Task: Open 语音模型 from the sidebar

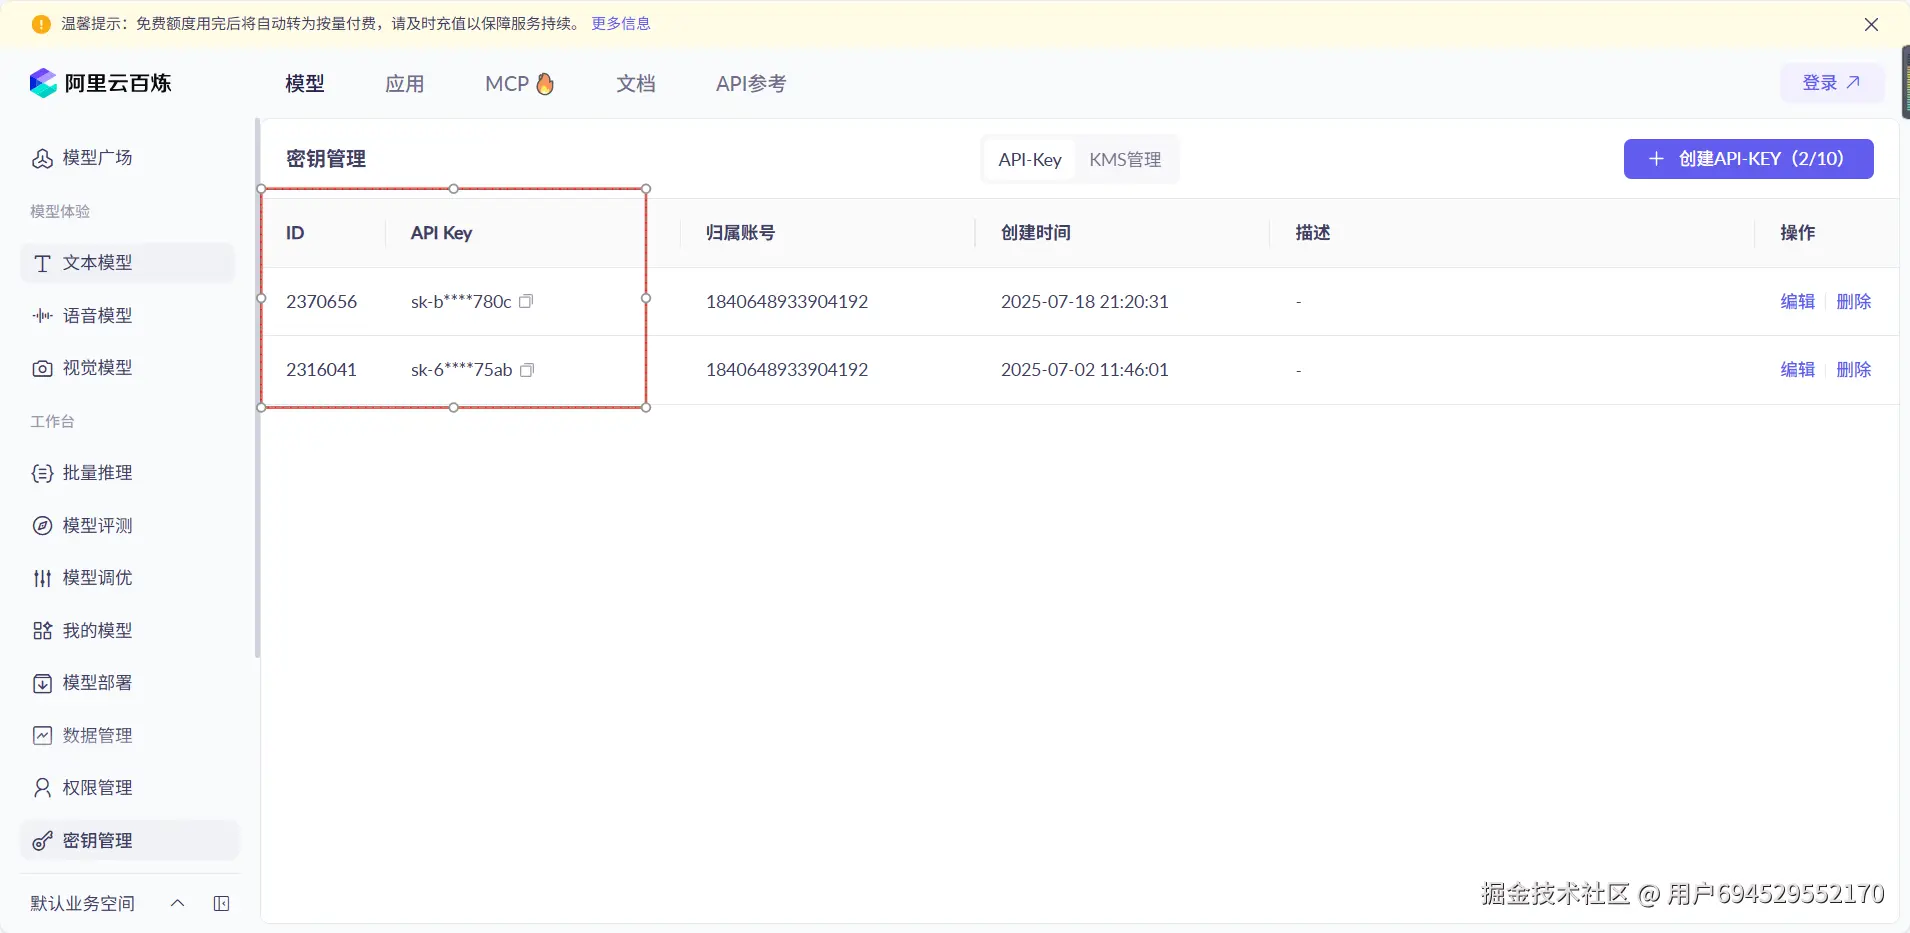Action: pyautogui.click(x=97, y=315)
